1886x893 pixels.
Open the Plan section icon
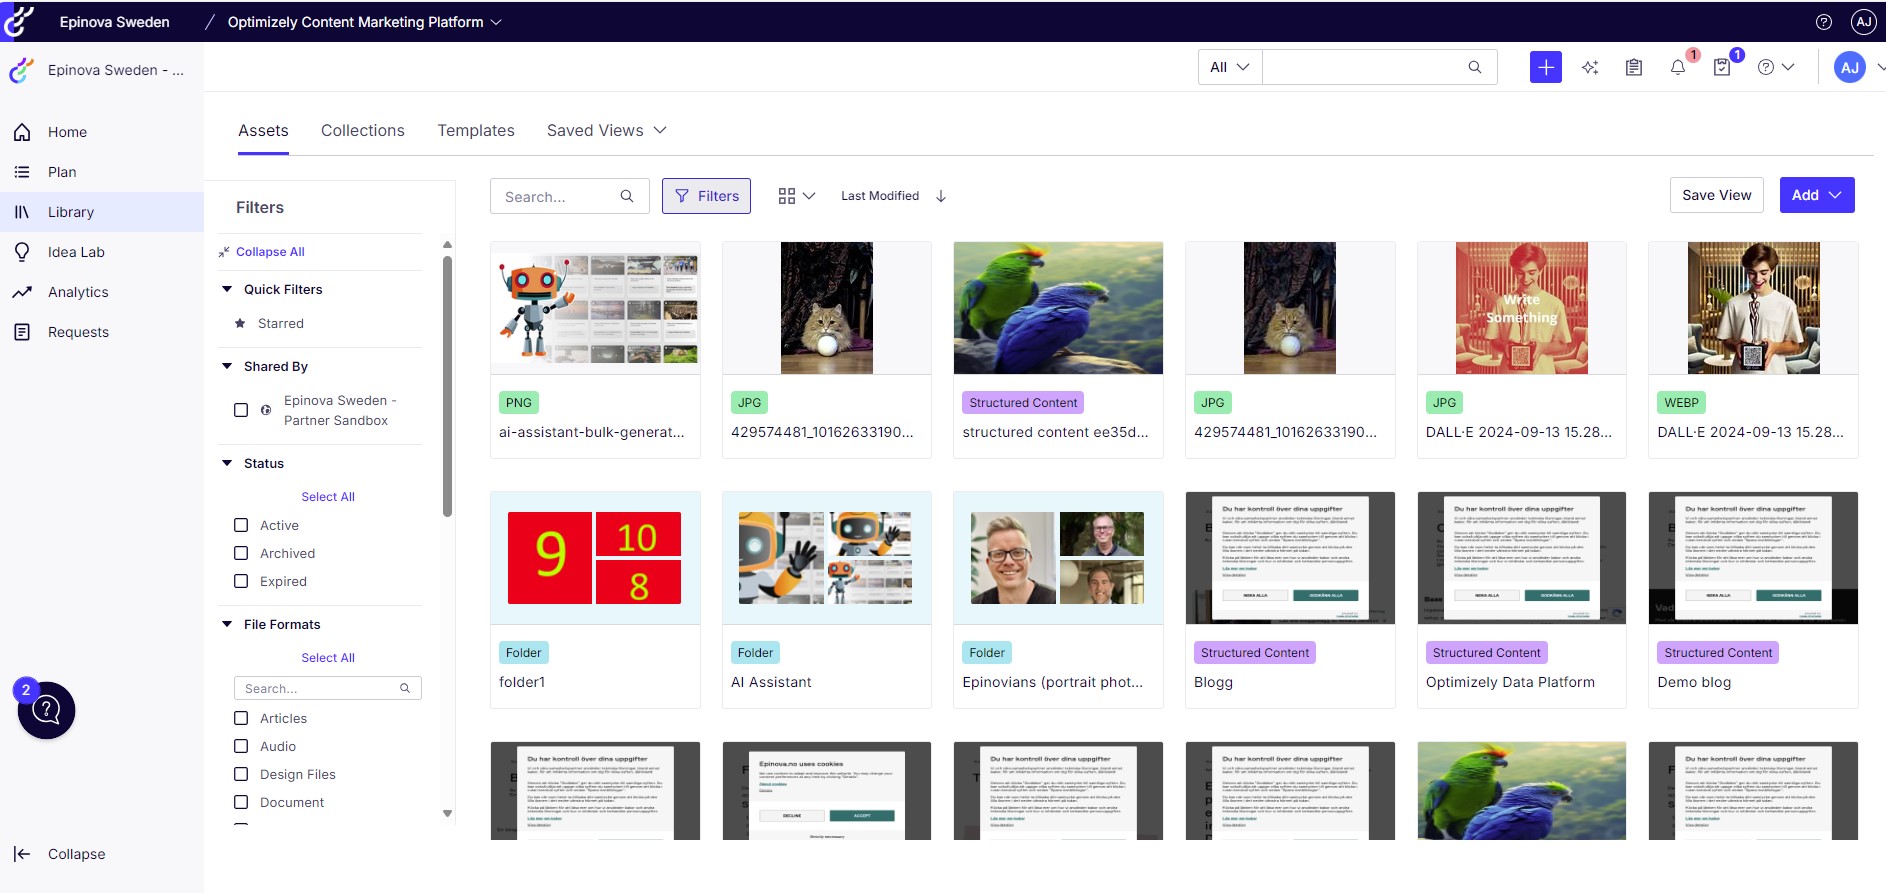(22, 172)
